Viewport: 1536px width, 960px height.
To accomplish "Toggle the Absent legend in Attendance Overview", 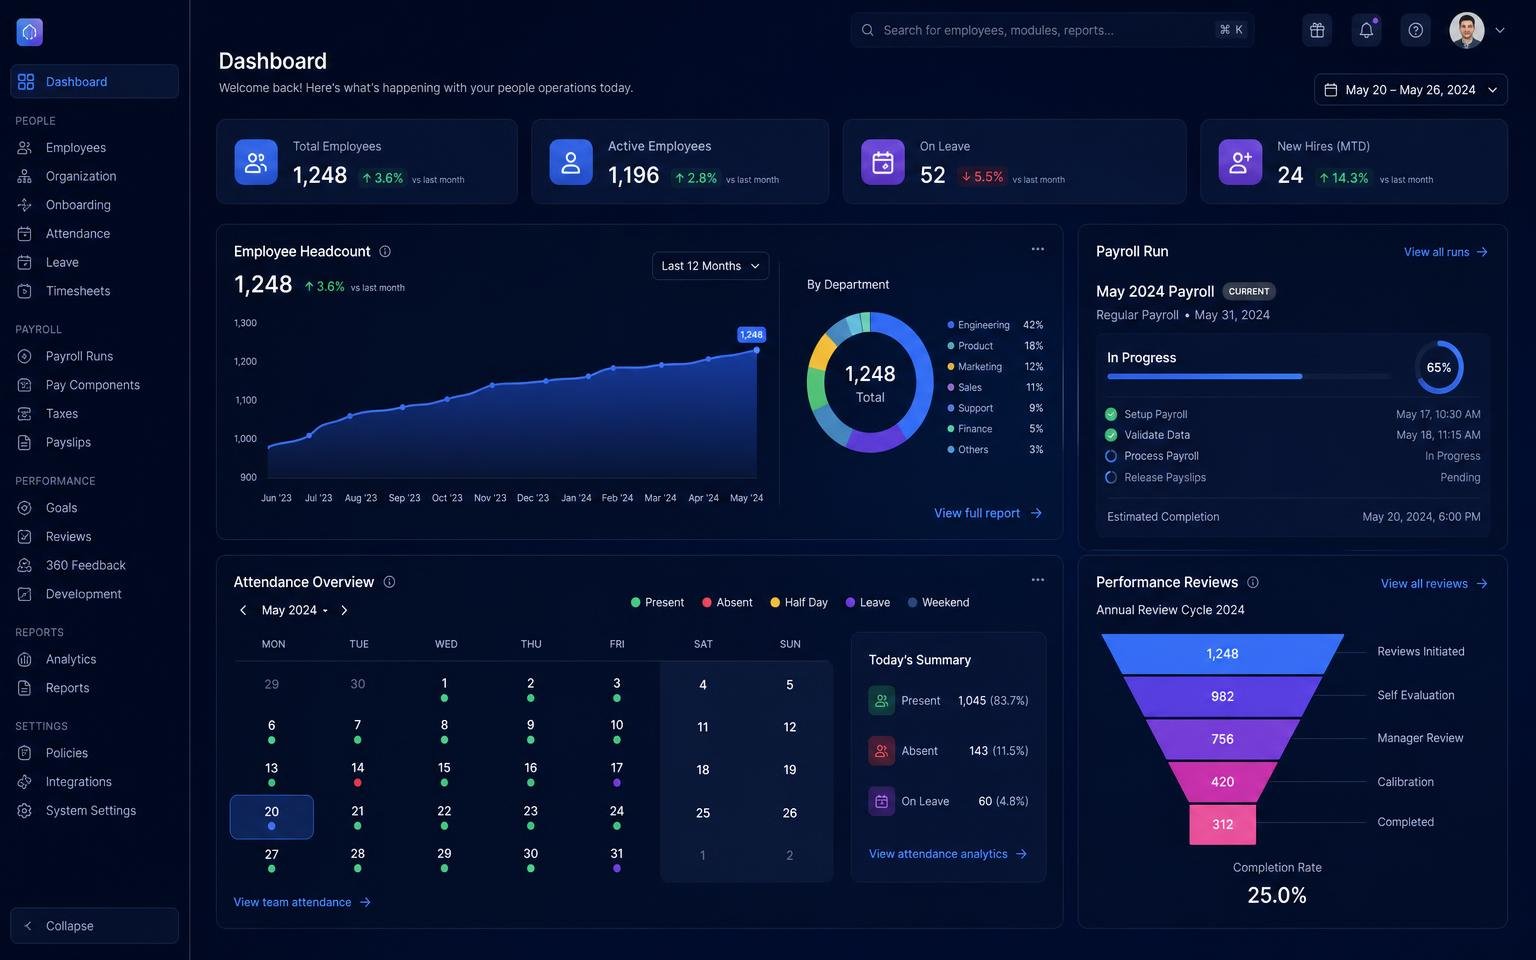I will [x=727, y=602].
